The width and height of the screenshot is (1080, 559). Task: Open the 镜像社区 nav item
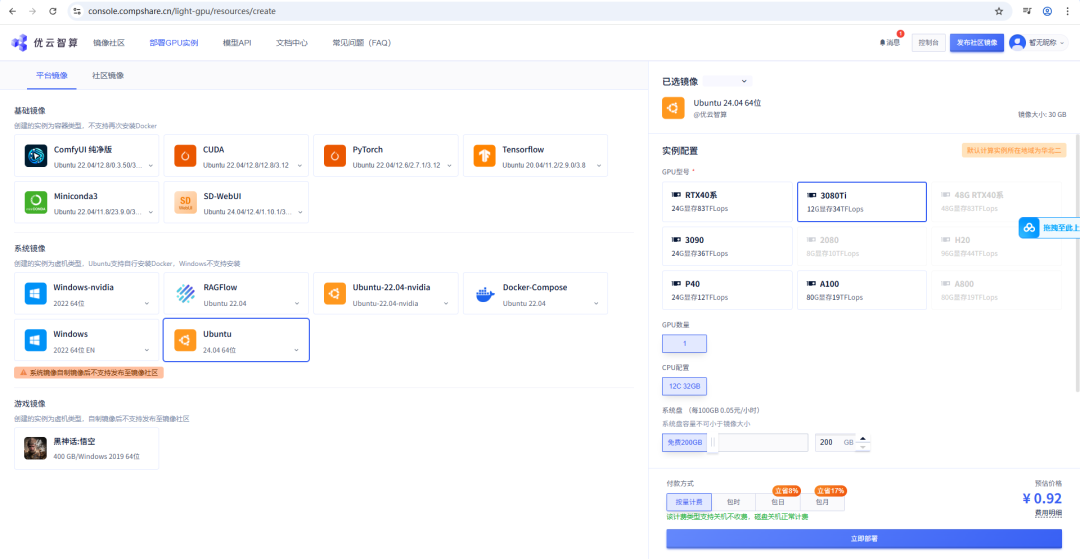click(x=109, y=43)
